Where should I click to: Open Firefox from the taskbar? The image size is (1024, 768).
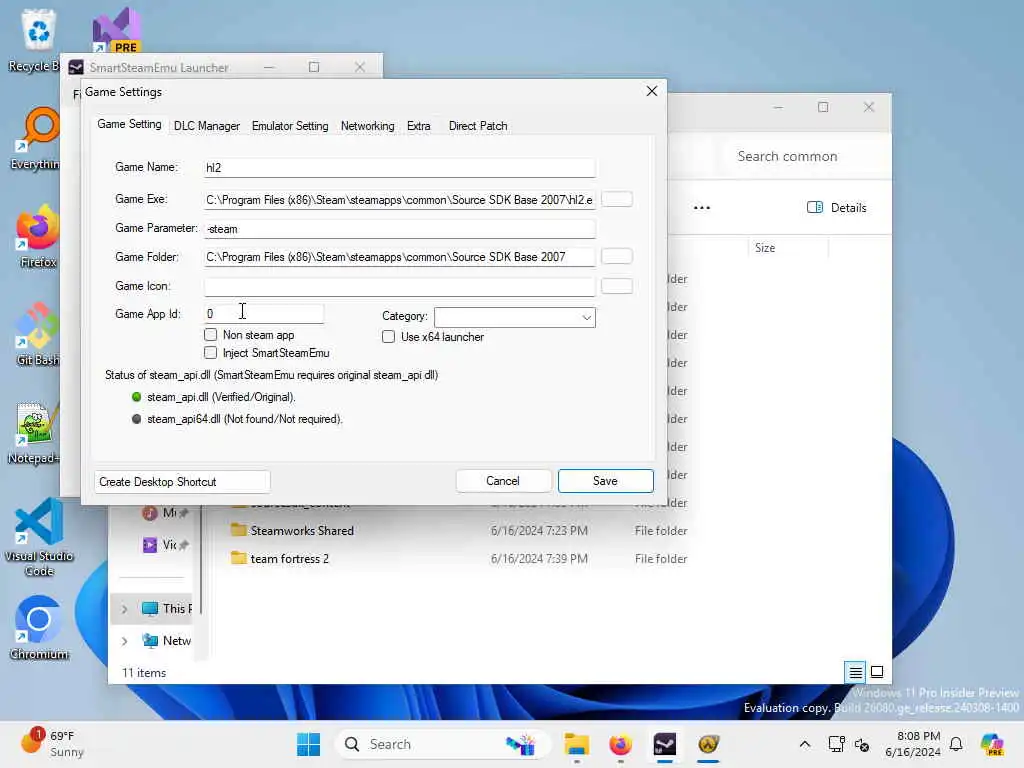[x=620, y=744]
